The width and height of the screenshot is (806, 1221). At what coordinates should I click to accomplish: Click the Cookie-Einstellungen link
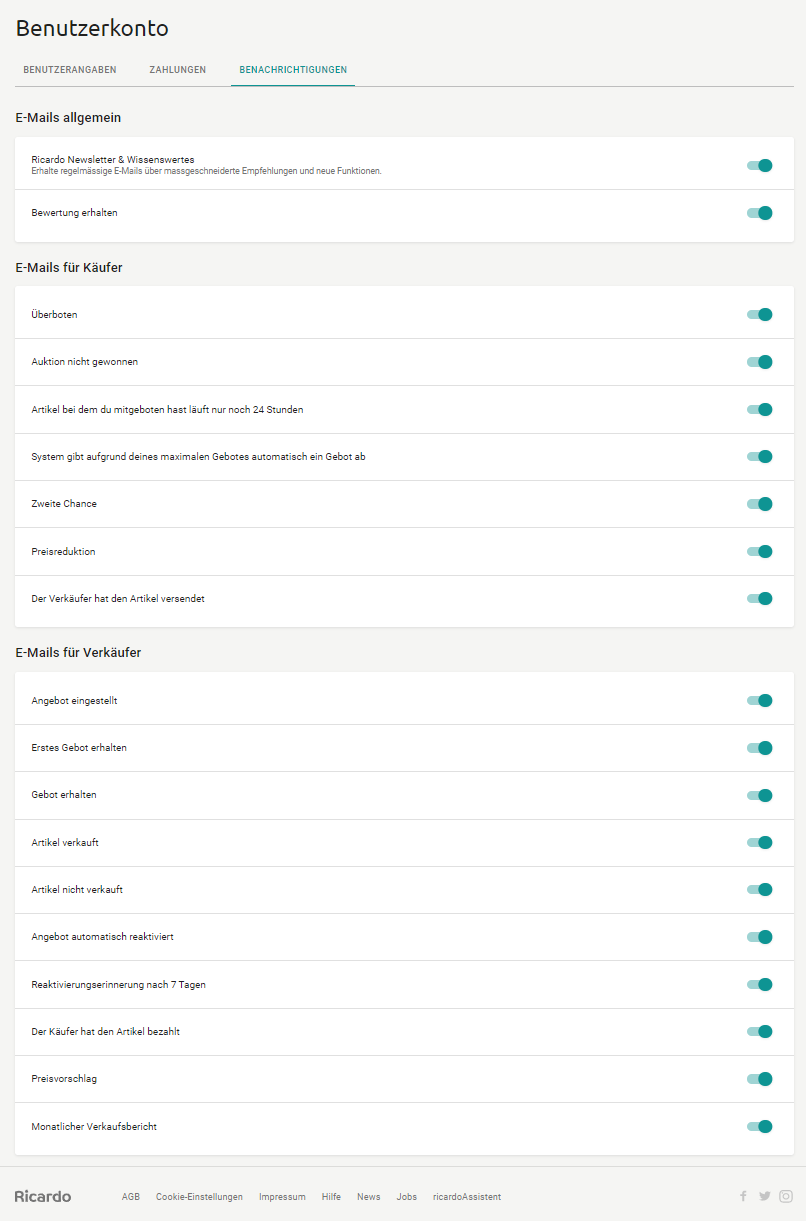tap(199, 1197)
